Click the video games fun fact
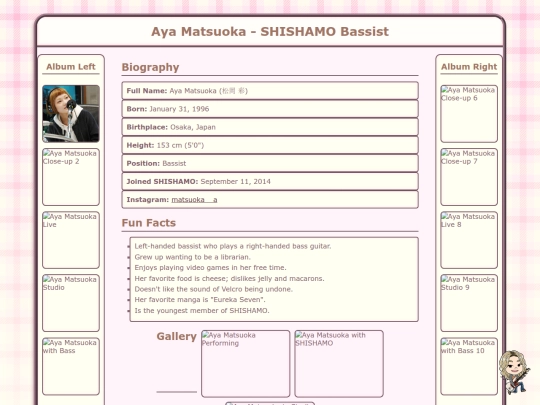 tap(210, 268)
